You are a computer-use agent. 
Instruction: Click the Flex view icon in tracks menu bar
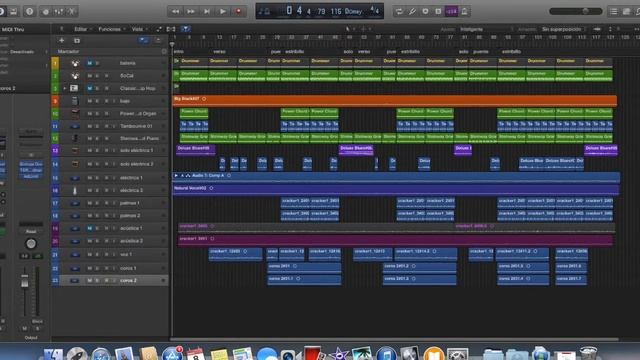(171, 29)
